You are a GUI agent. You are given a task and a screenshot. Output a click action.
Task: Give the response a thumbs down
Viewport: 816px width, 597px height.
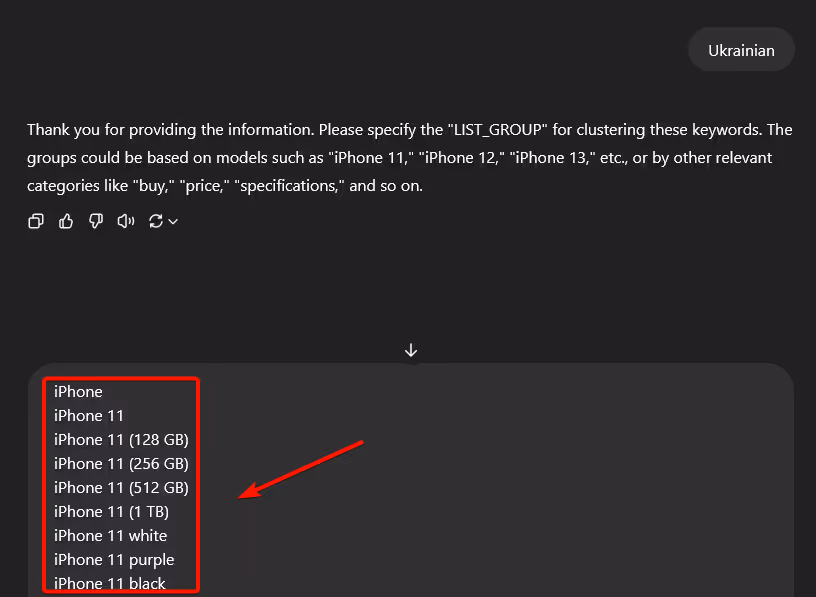96,222
